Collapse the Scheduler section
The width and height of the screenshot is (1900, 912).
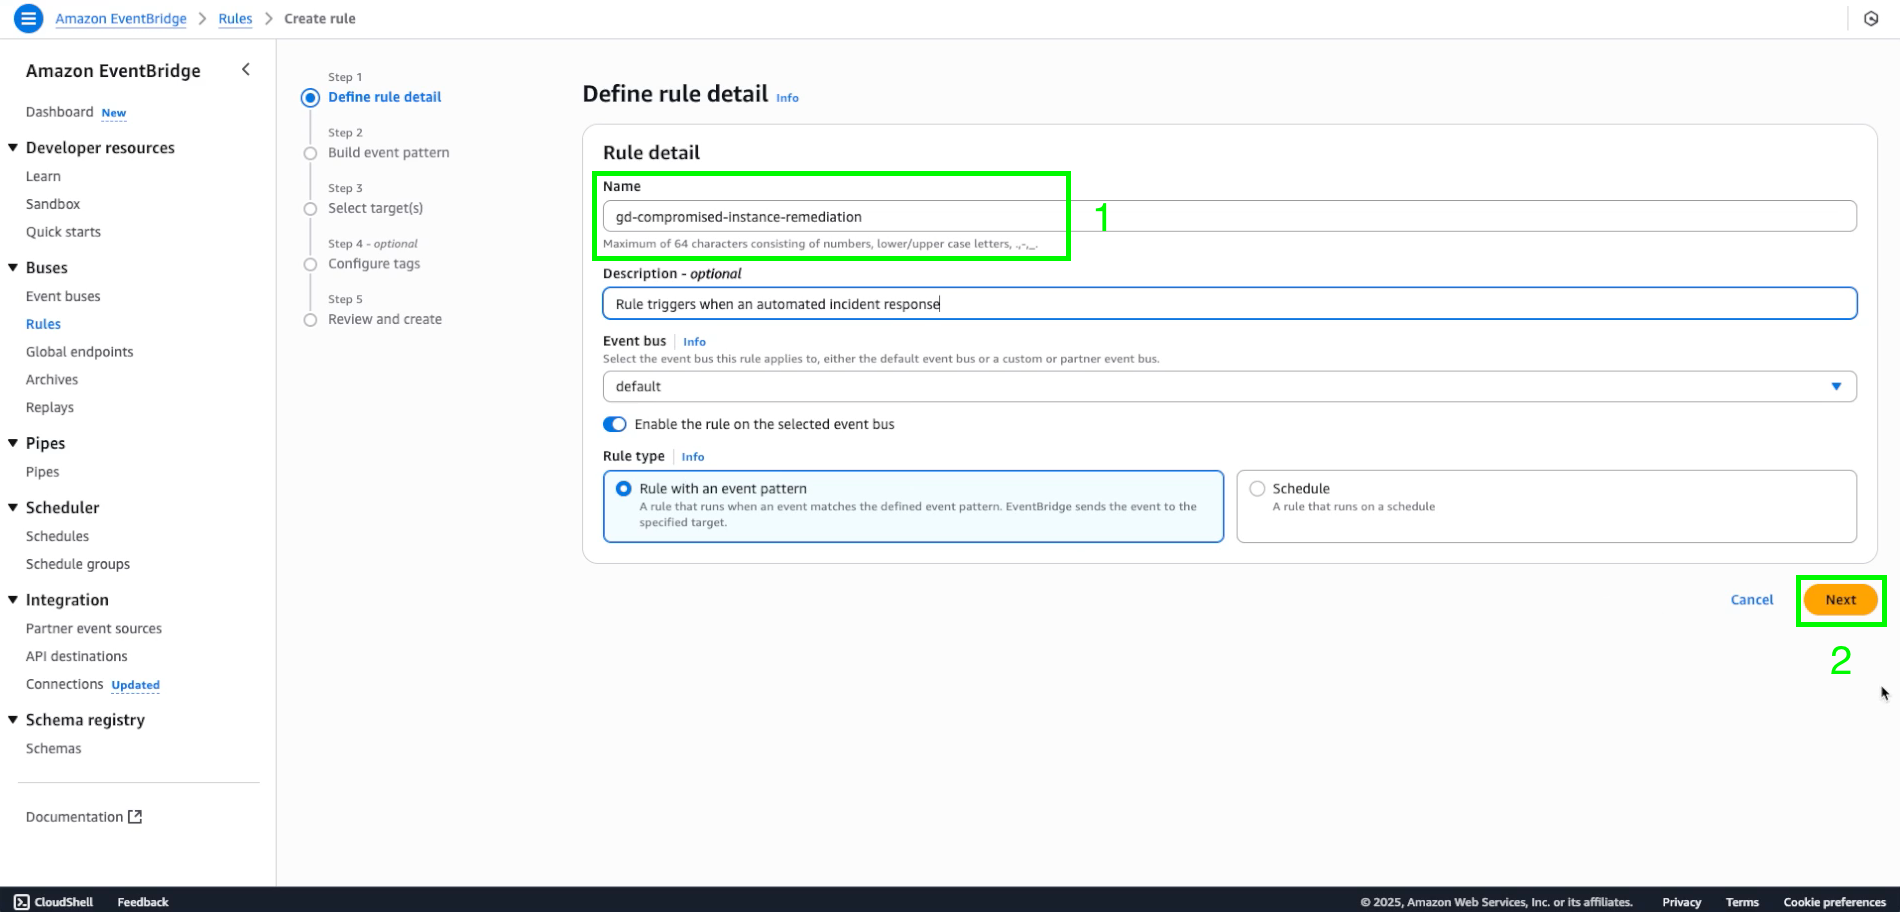pyautogui.click(x=13, y=507)
